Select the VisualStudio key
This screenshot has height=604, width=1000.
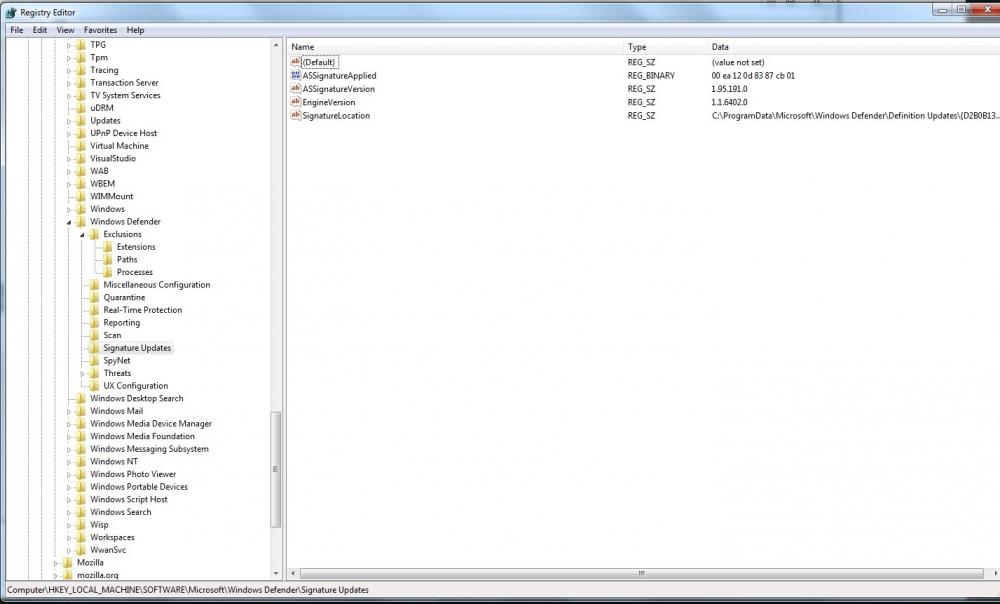(113, 158)
